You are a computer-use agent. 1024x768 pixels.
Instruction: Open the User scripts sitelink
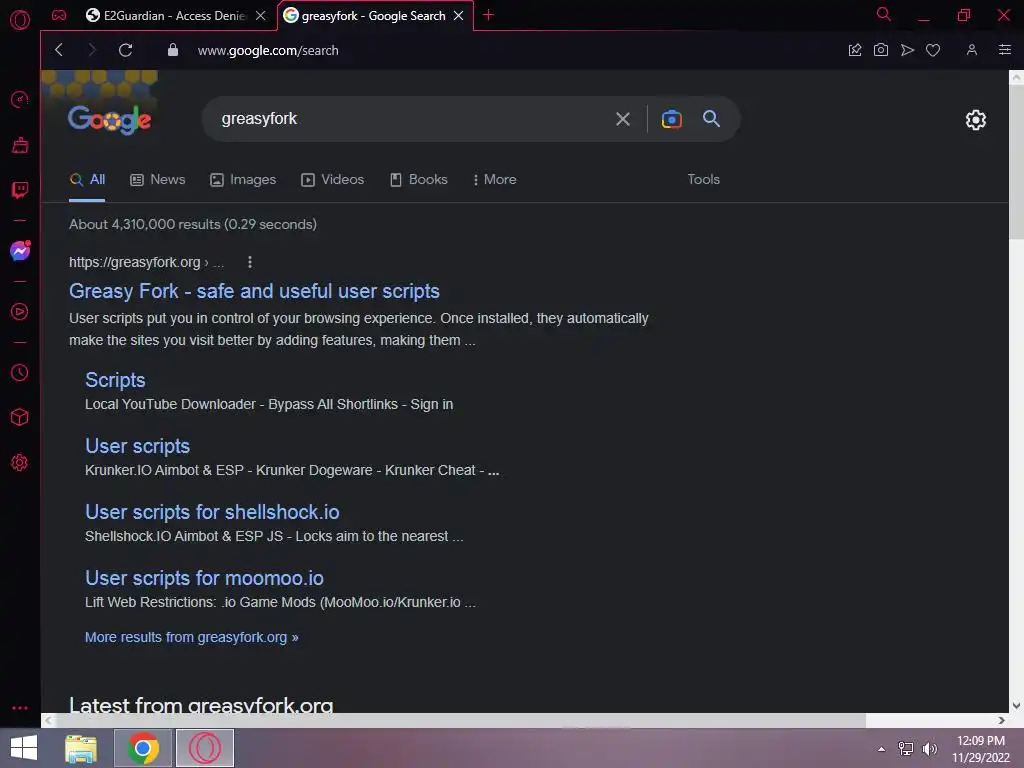[137, 446]
